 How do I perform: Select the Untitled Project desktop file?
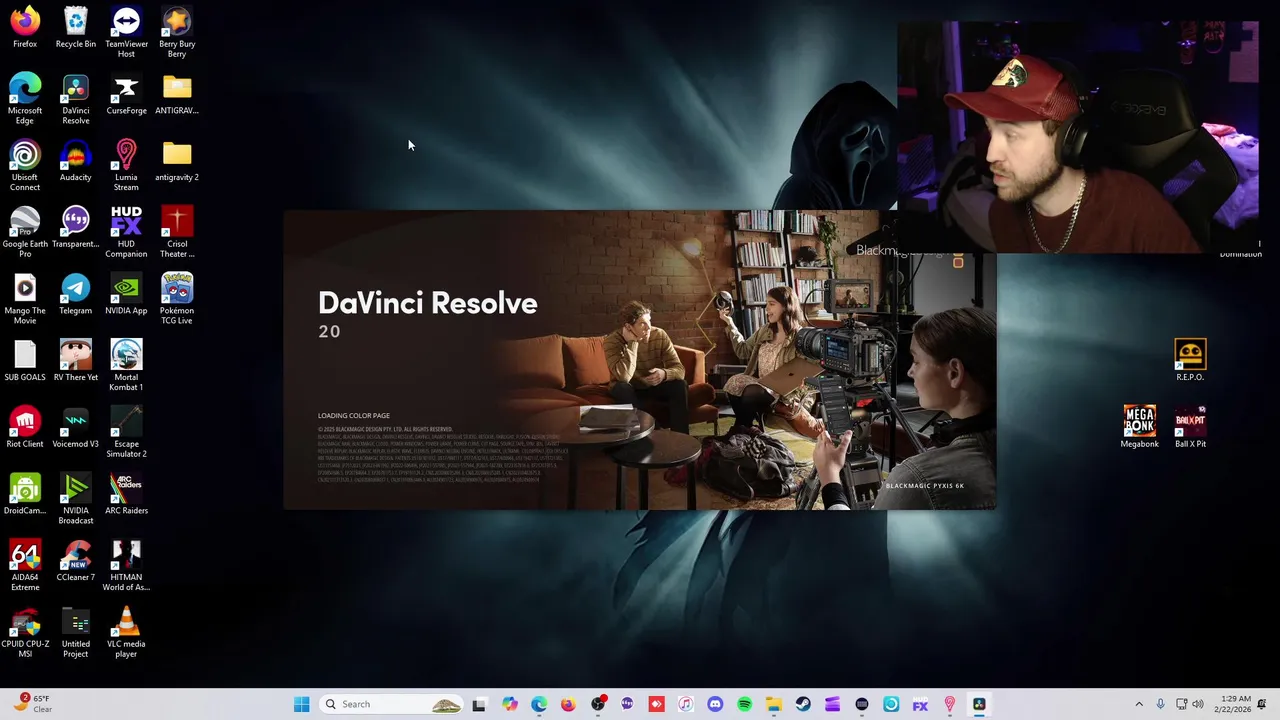point(76,633)
